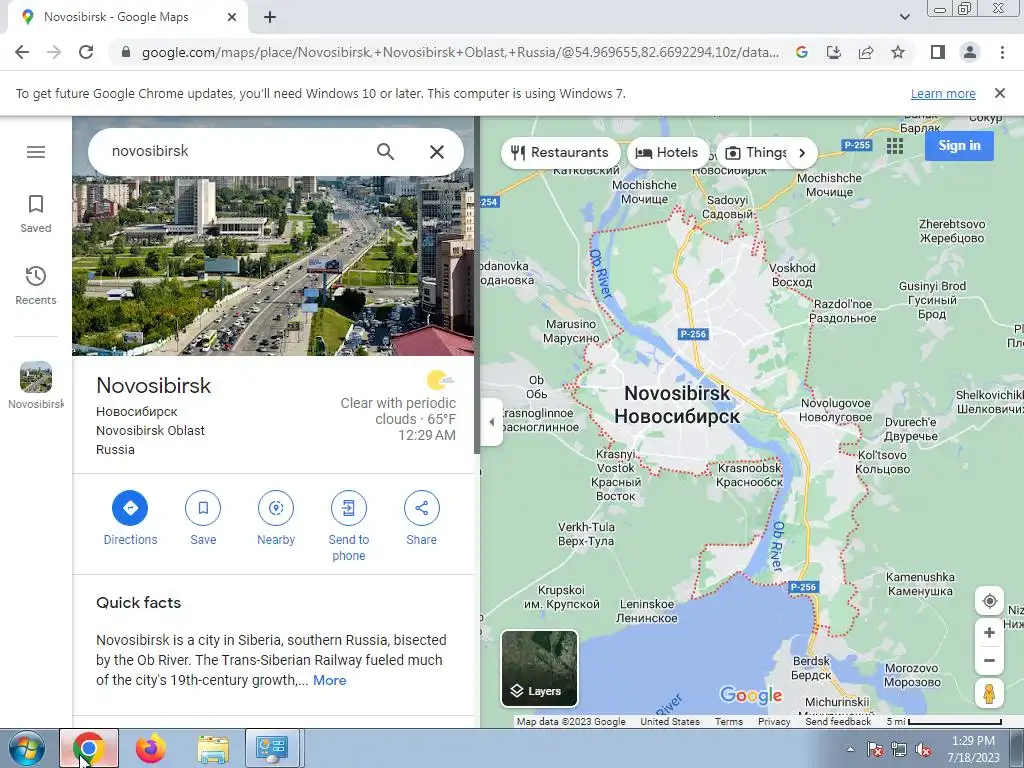Click the Sign in button

point(959,146)
